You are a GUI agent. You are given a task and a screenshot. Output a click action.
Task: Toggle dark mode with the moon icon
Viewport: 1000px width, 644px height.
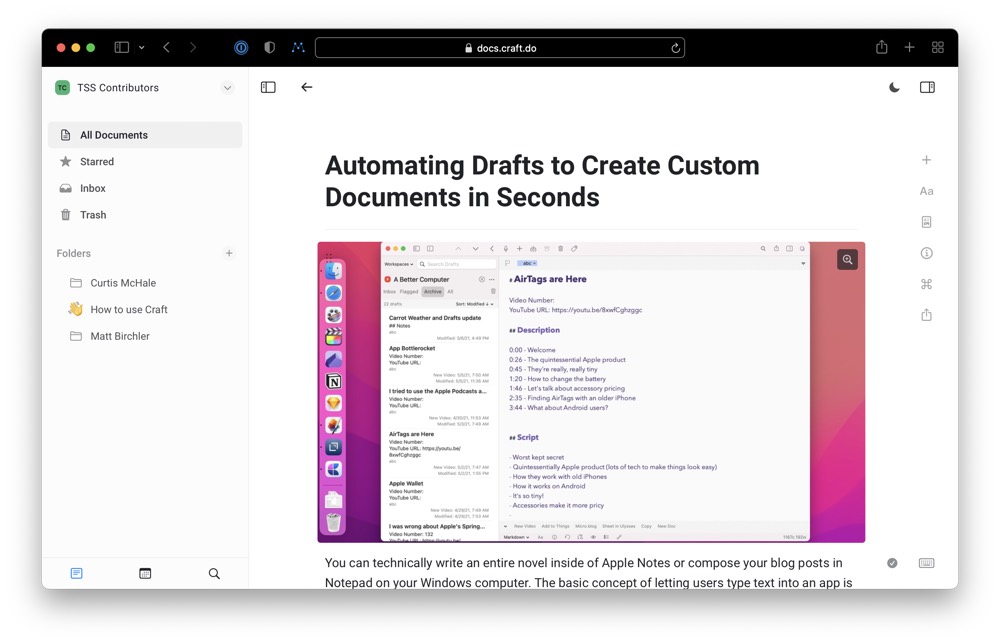pyautogui.click(x=895, y=87)
